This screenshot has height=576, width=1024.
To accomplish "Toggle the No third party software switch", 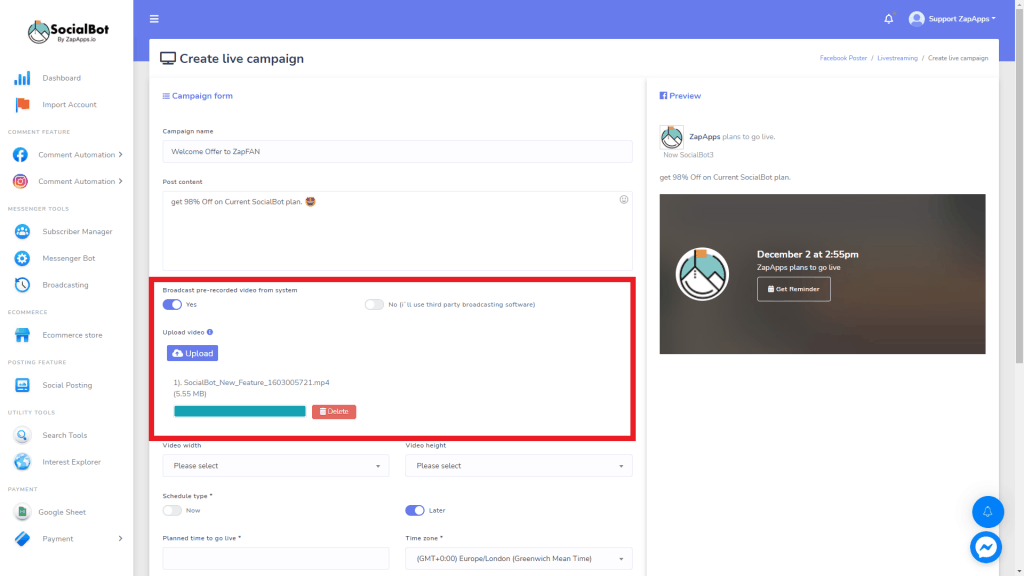I will coord(374,305).
